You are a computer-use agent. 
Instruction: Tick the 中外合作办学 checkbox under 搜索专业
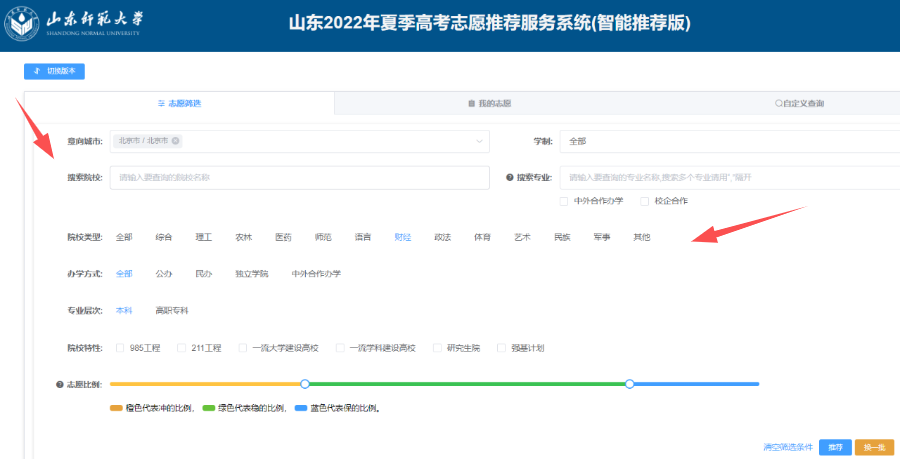coord(564,201)
